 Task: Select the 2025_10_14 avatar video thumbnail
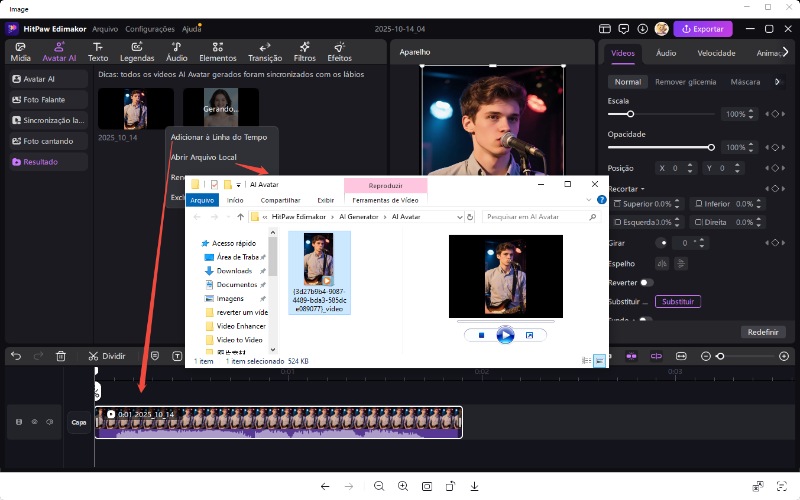(134, 109)
